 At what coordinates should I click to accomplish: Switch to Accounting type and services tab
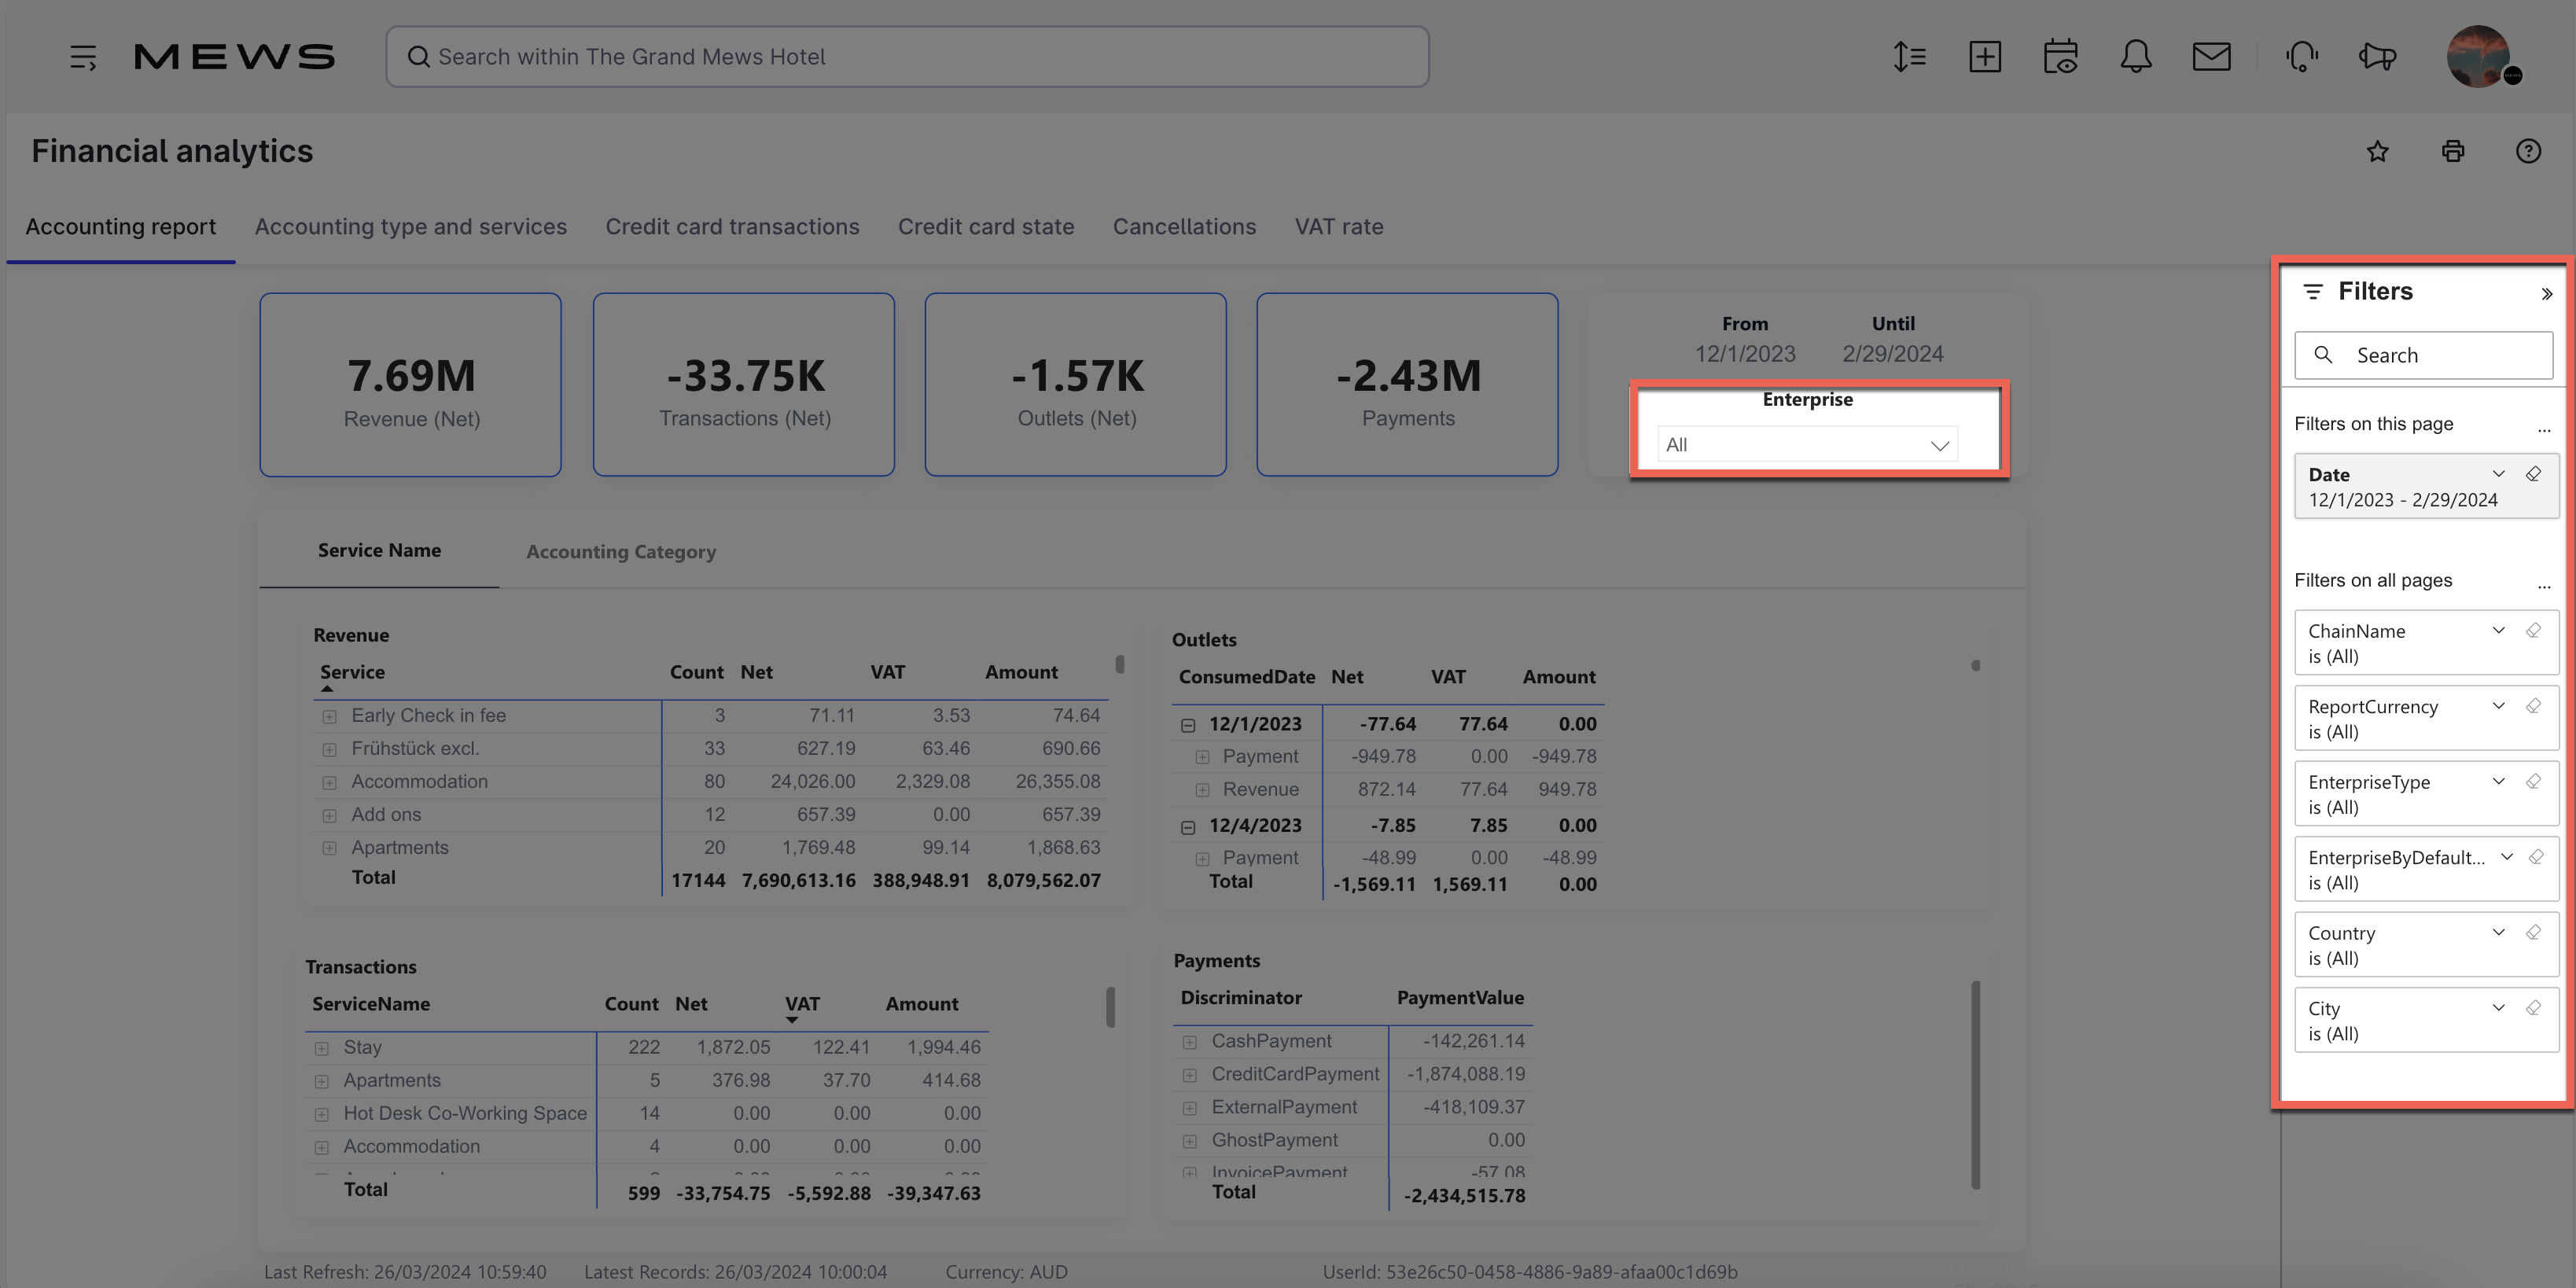click(x=411, y=227)
